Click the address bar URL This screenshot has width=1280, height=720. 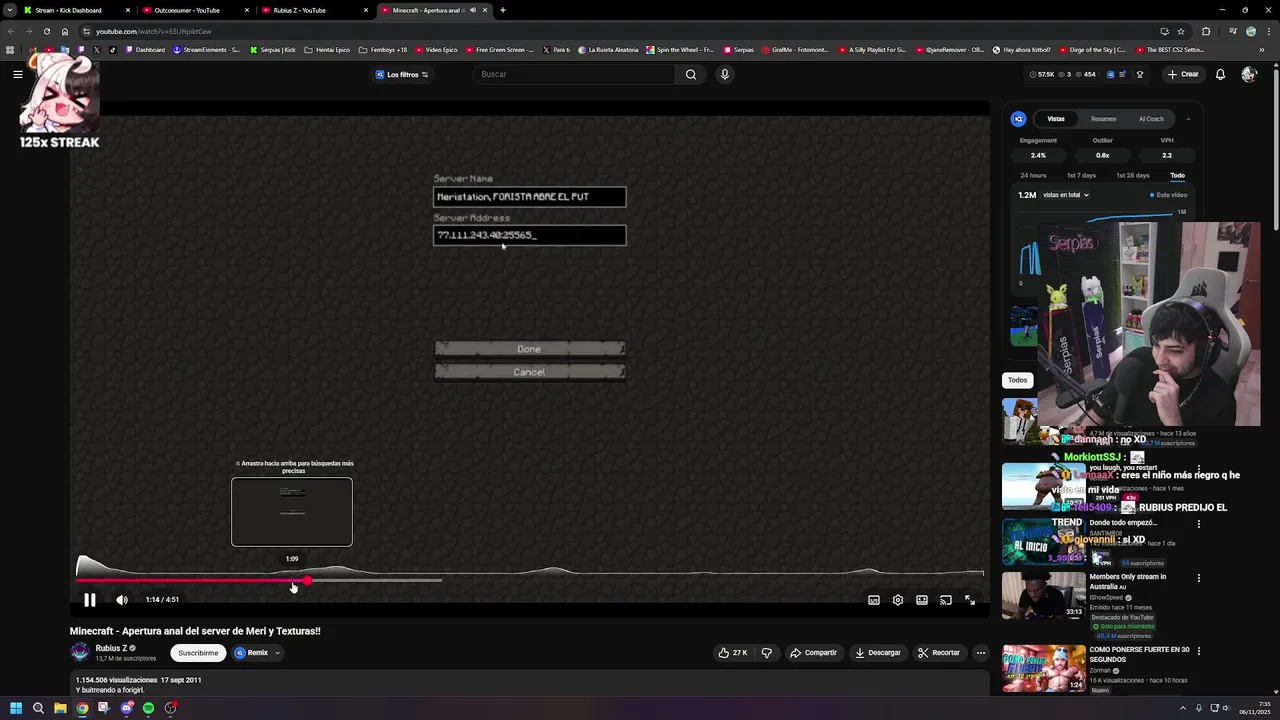click(153, 31)
